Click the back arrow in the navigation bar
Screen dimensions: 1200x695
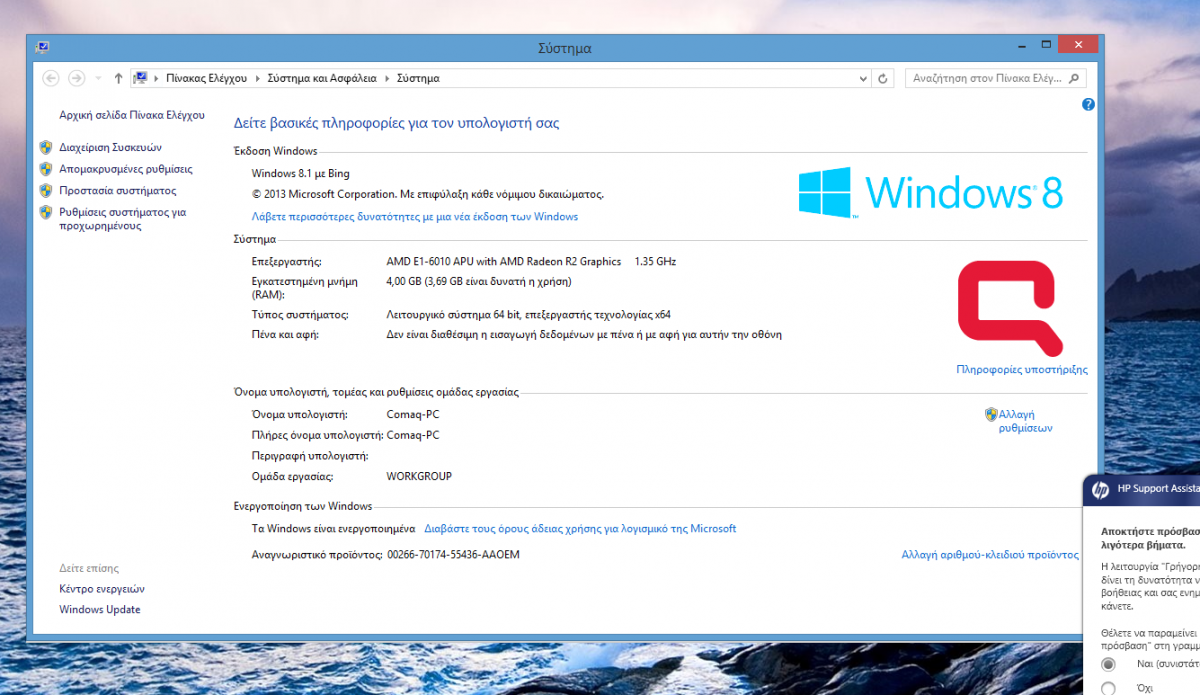coord(51,78)
